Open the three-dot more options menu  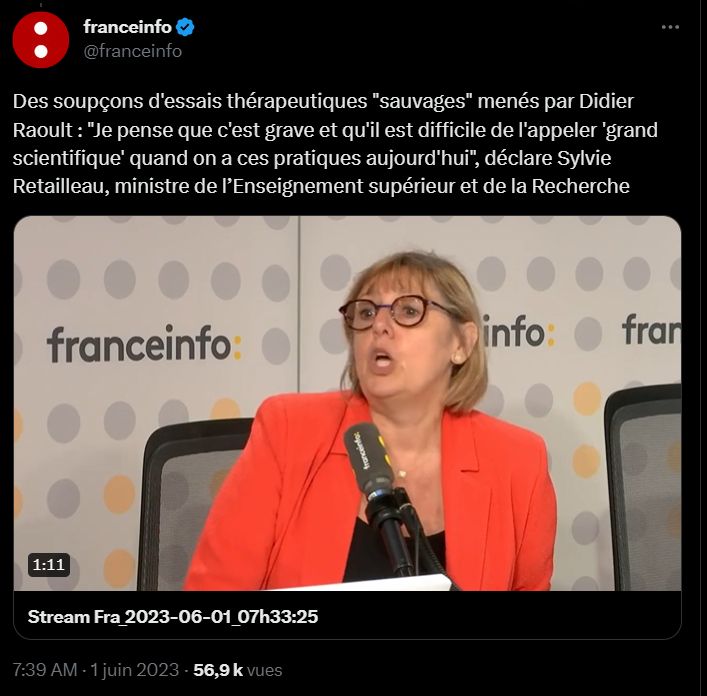(x=670, y=27)
